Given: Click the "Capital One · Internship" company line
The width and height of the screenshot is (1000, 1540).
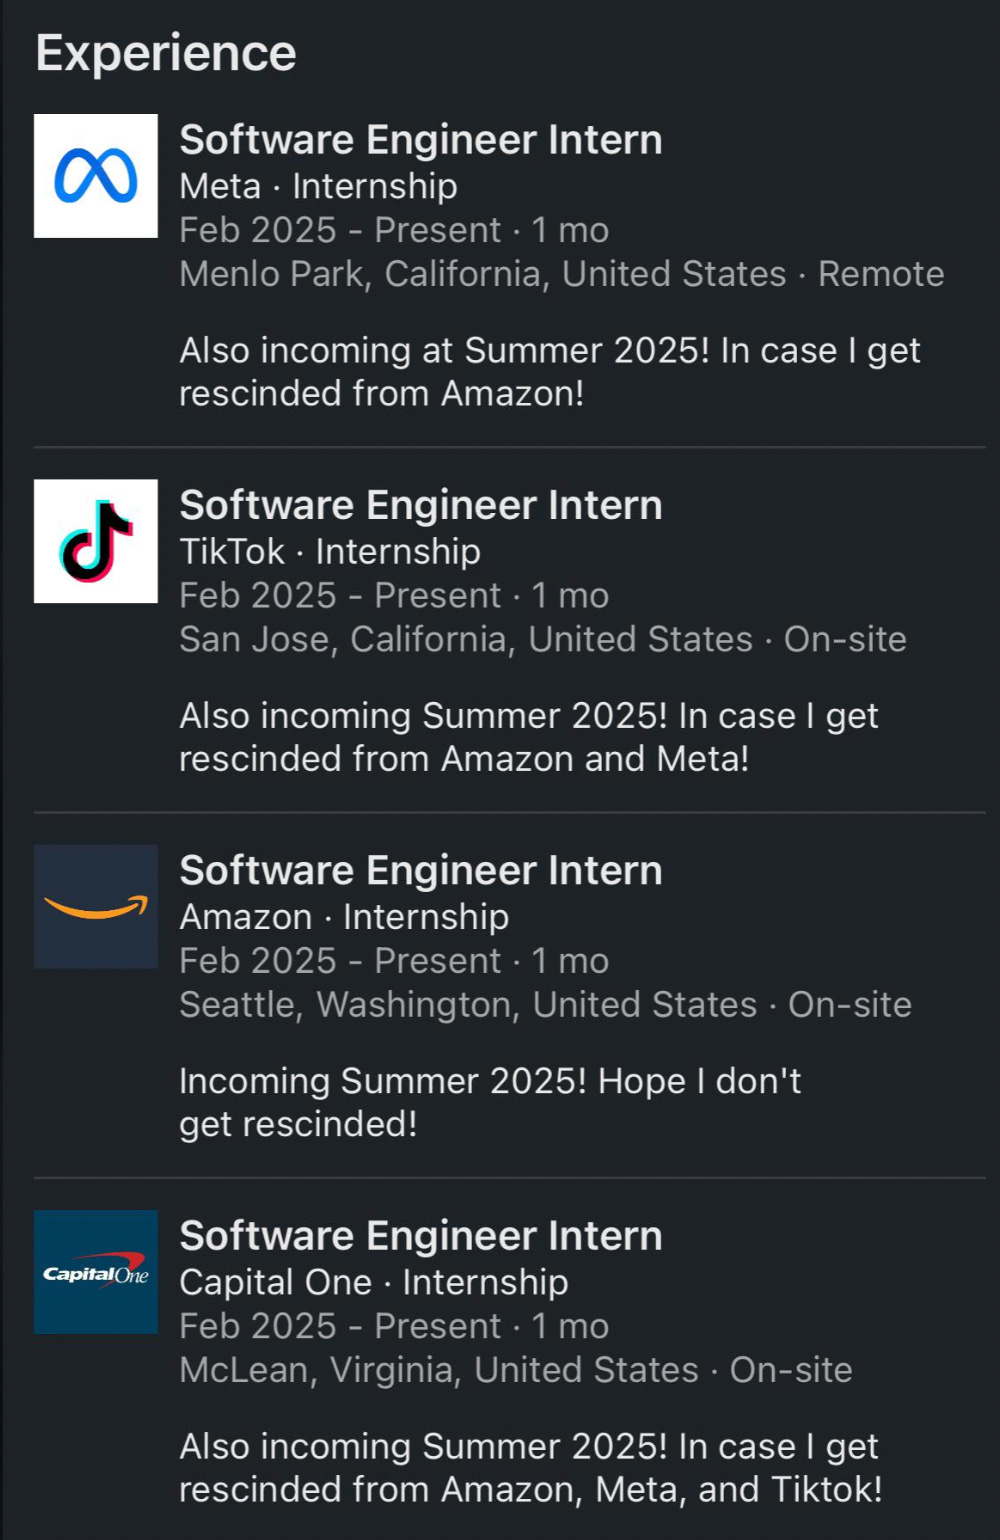Looking at the screenshot, I should point(374,1282).
